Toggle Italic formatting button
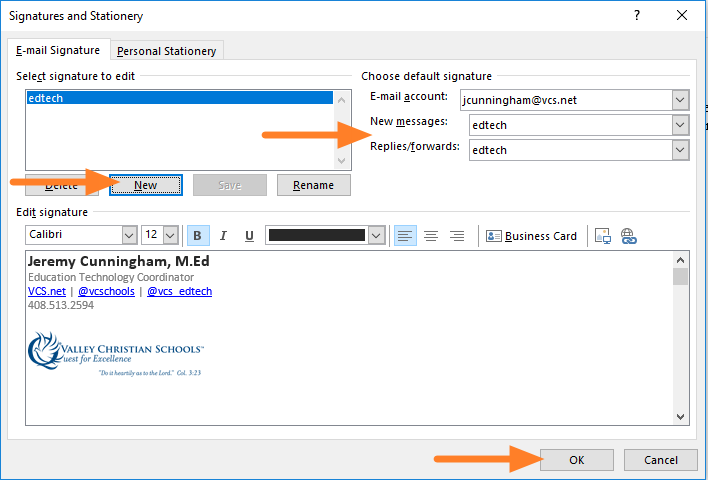Screen dimensions: 708x480 [223, 236]
